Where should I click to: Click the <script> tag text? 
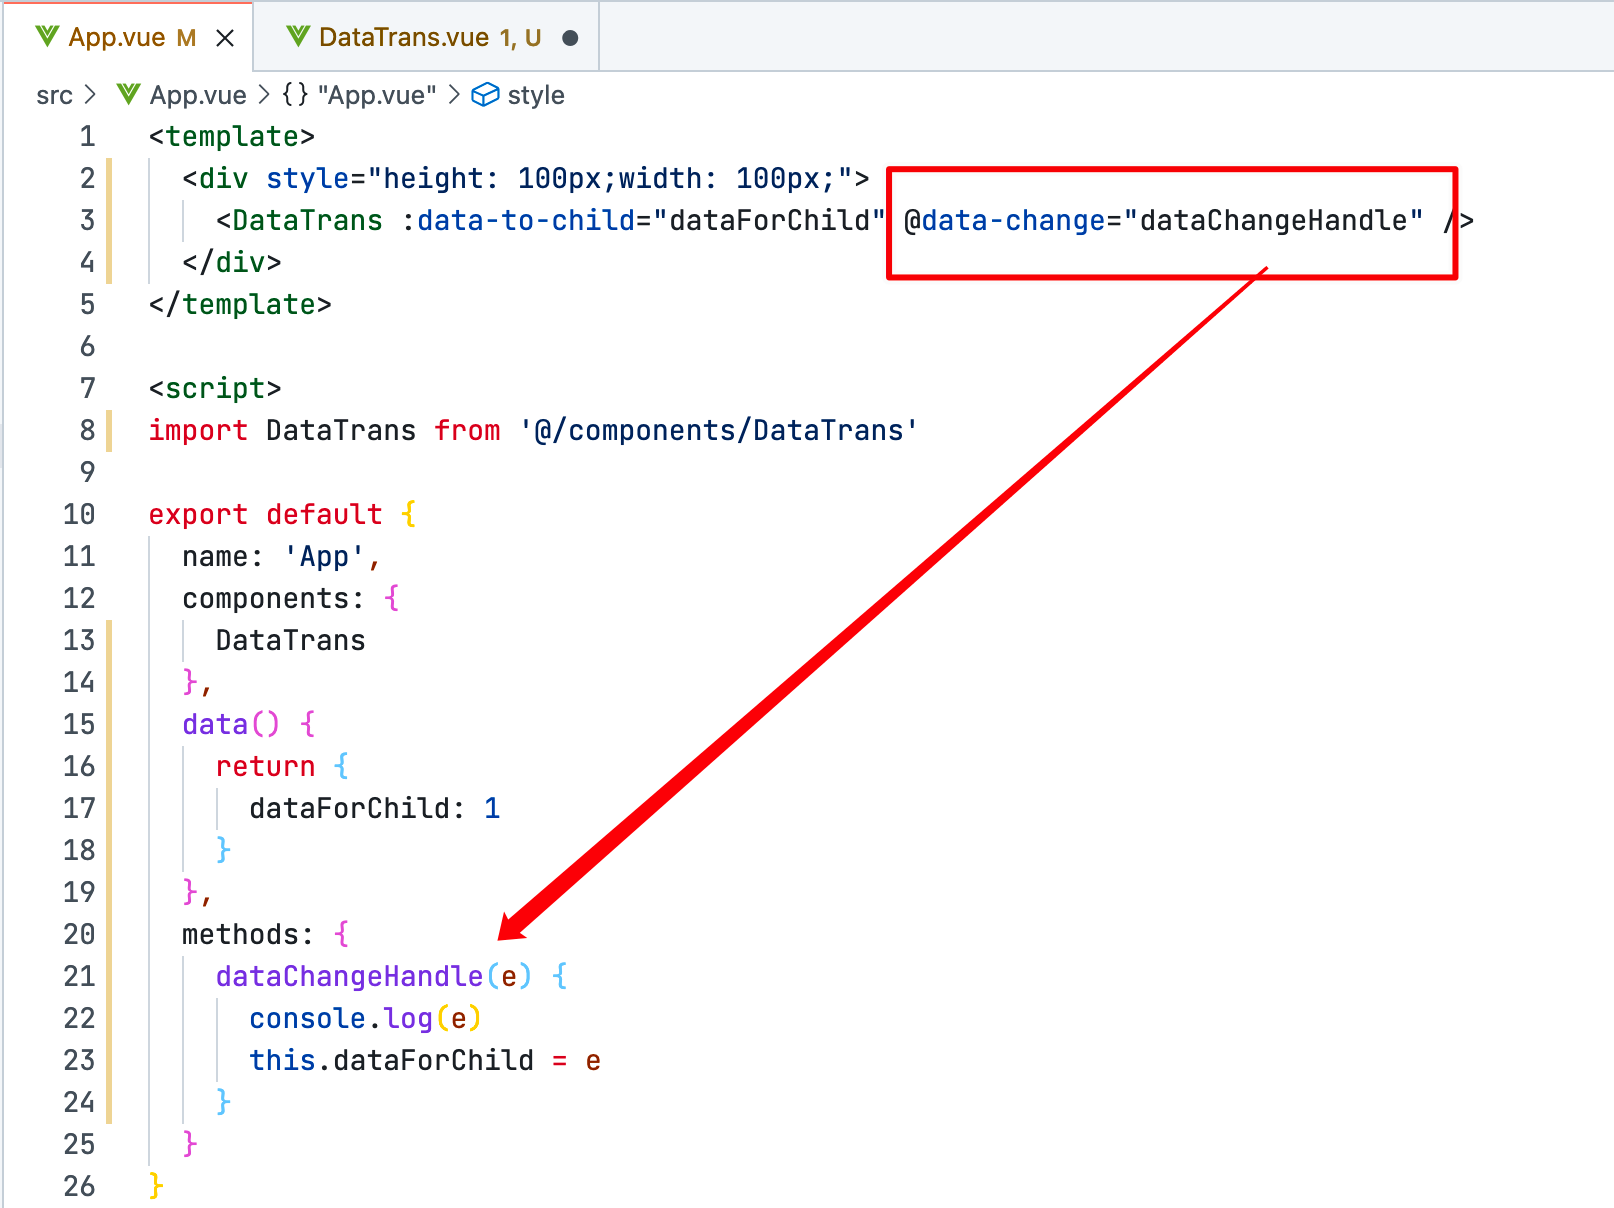click(215, 388)
